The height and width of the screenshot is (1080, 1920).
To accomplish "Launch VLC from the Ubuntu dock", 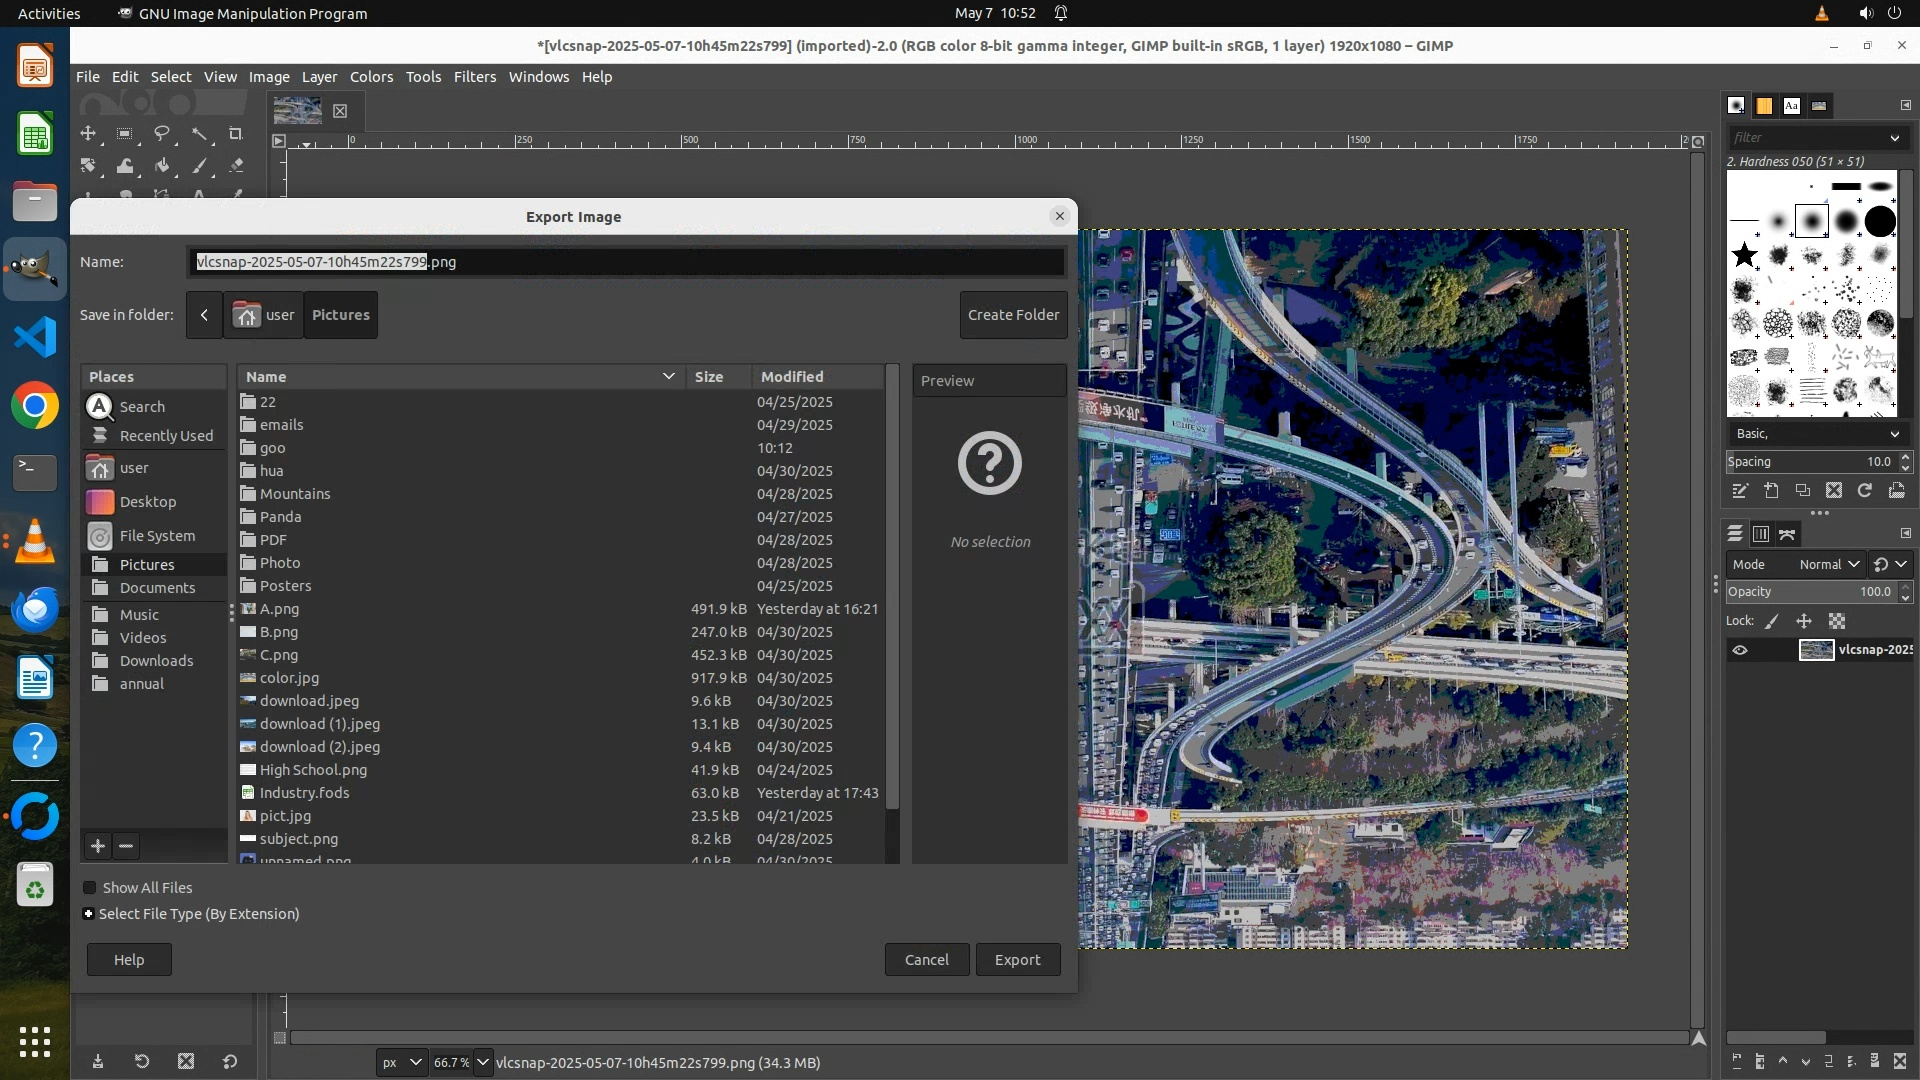I will pyautogui.click(x=35, y=541).
